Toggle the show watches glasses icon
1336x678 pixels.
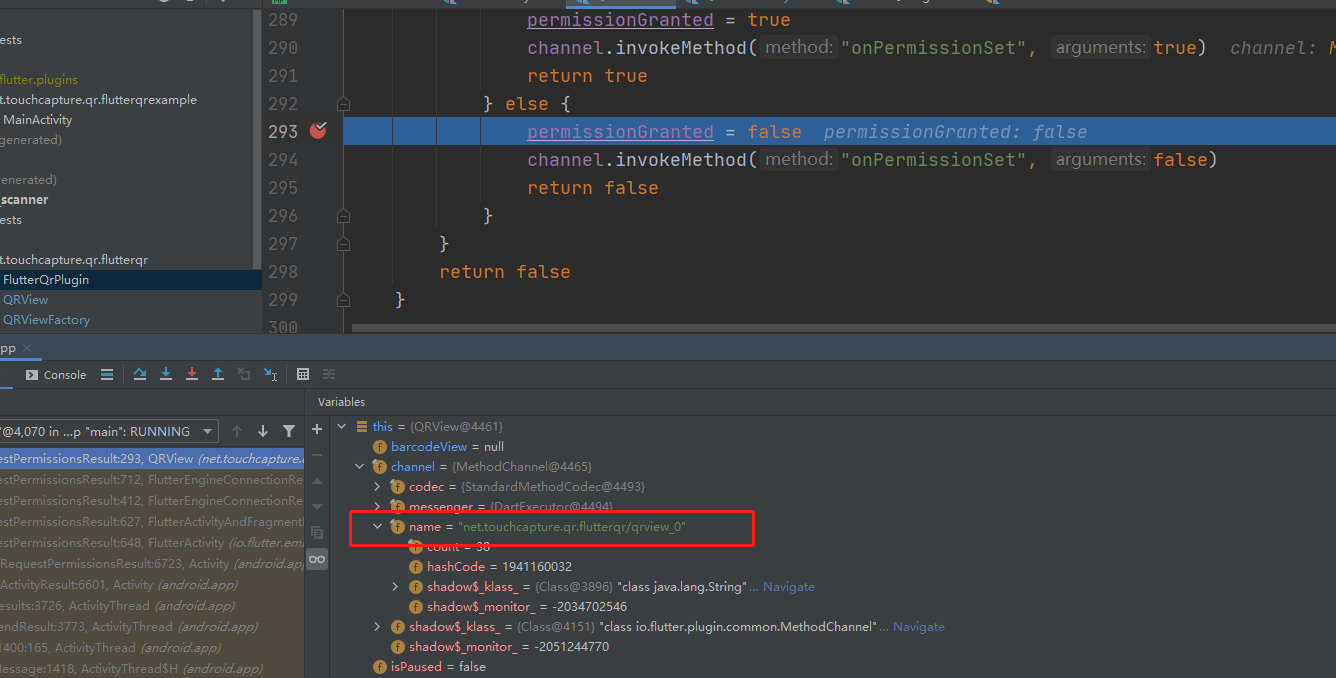(x=317, y=559)
